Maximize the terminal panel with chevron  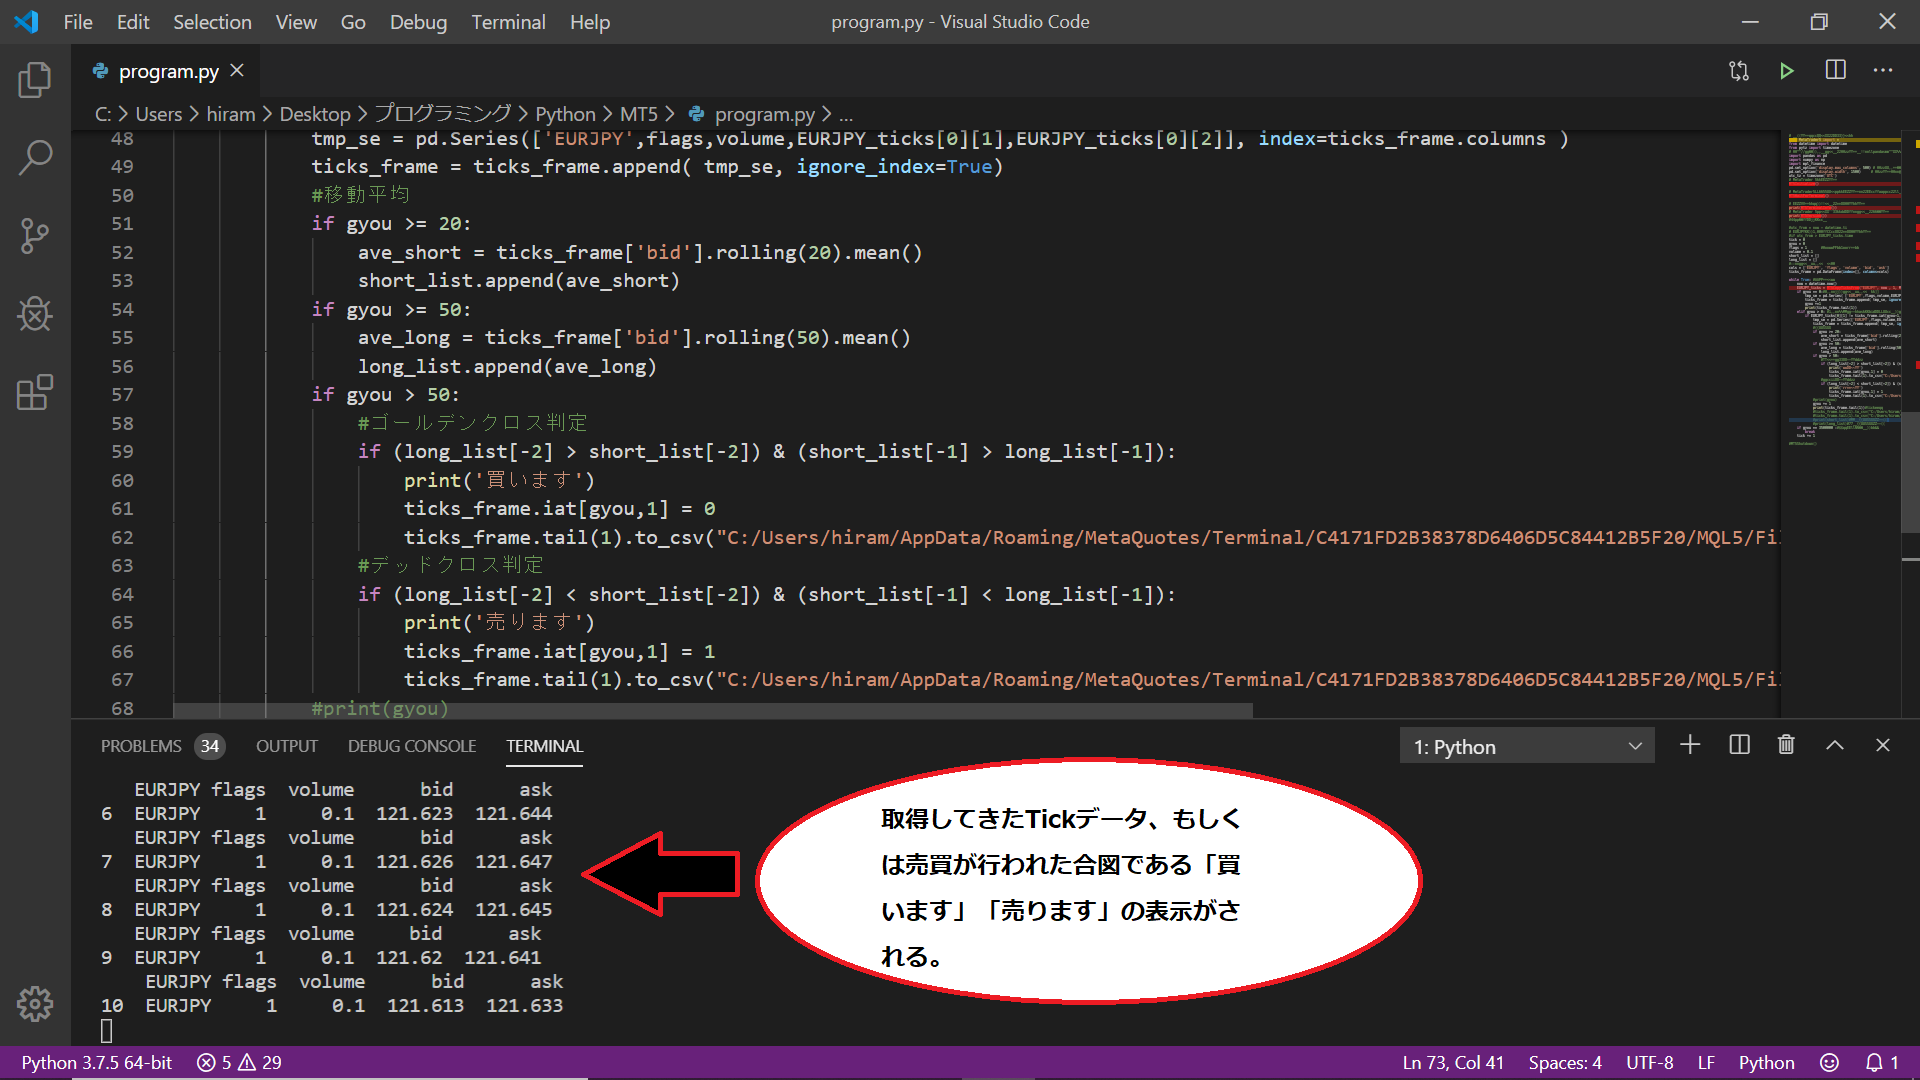coord(1835,745)
